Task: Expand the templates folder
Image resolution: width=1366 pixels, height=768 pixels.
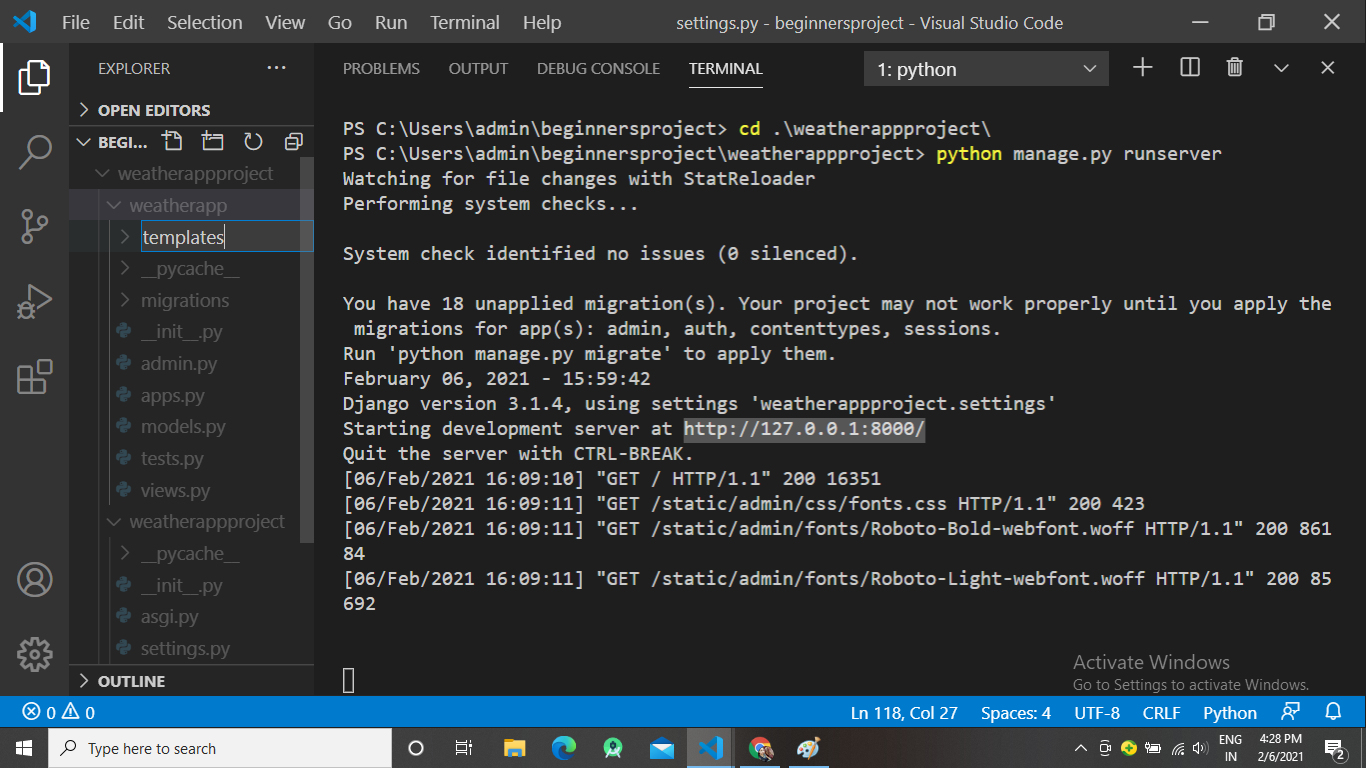Action: (124, 237)
